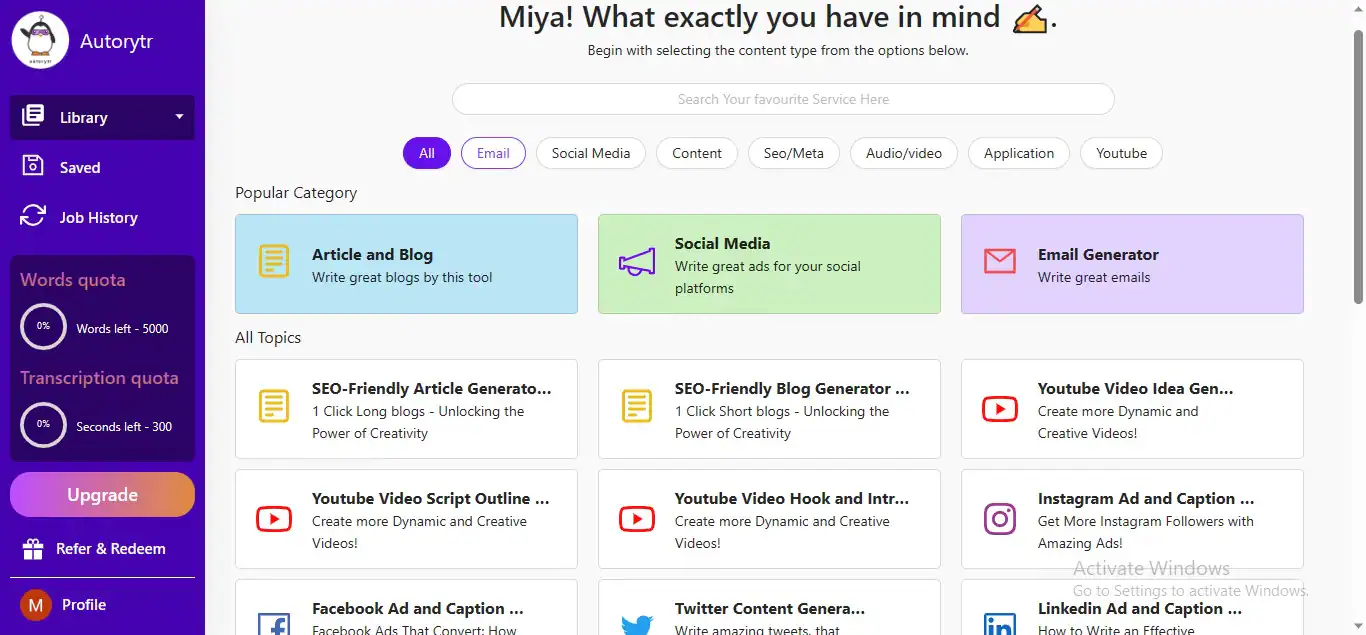Switch to the Email filter tab
1366x635 pixels.
tap(493, 153)
